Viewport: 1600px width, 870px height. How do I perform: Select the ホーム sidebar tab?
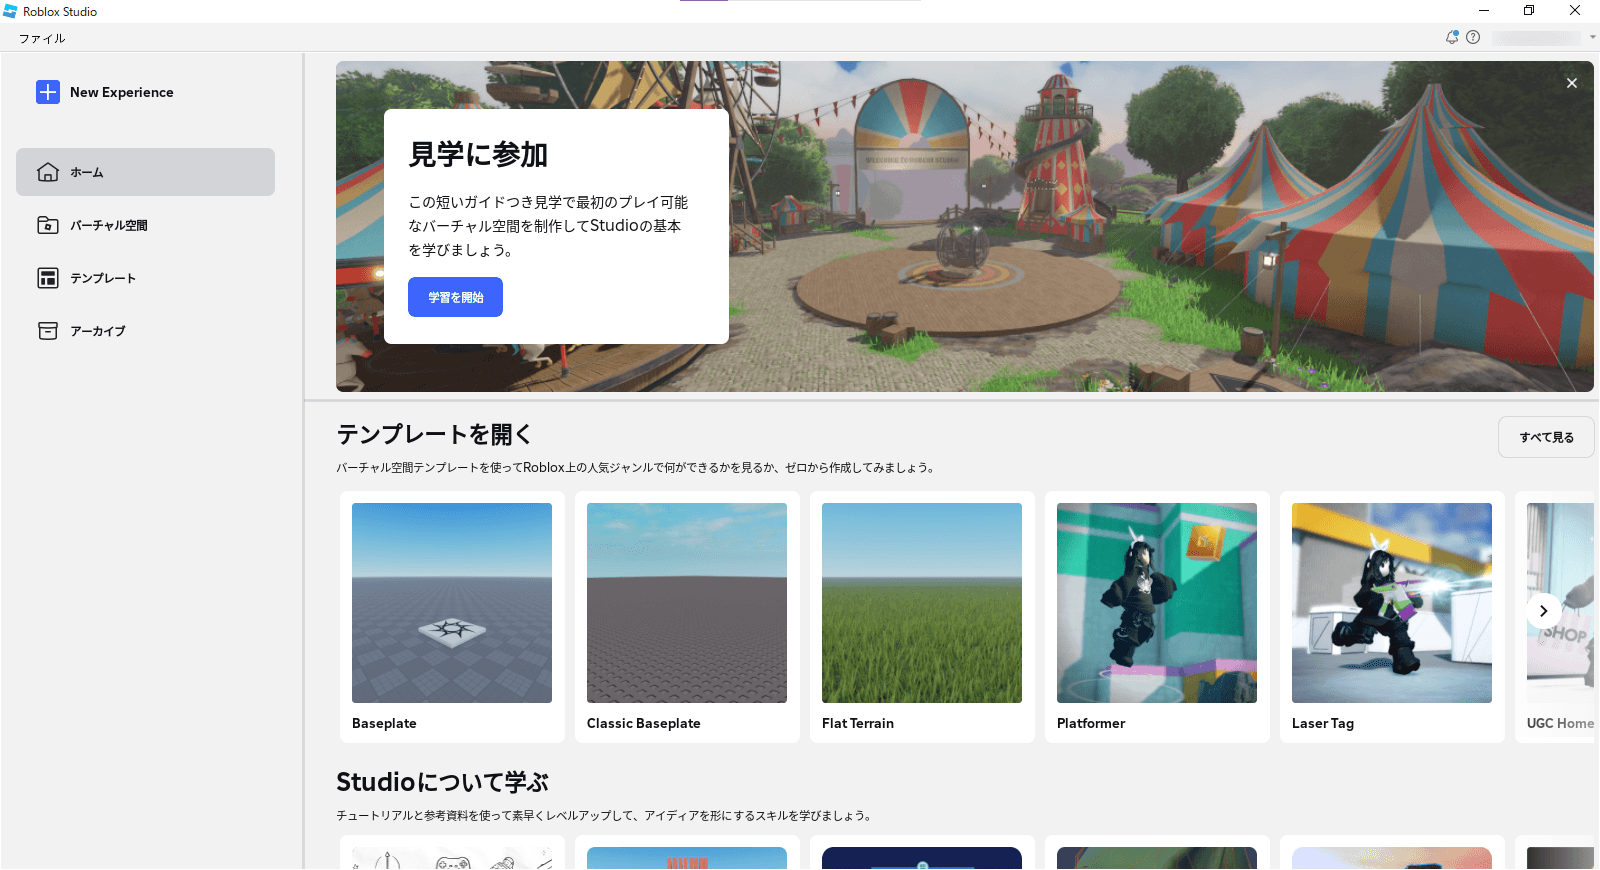click(145, 172)
